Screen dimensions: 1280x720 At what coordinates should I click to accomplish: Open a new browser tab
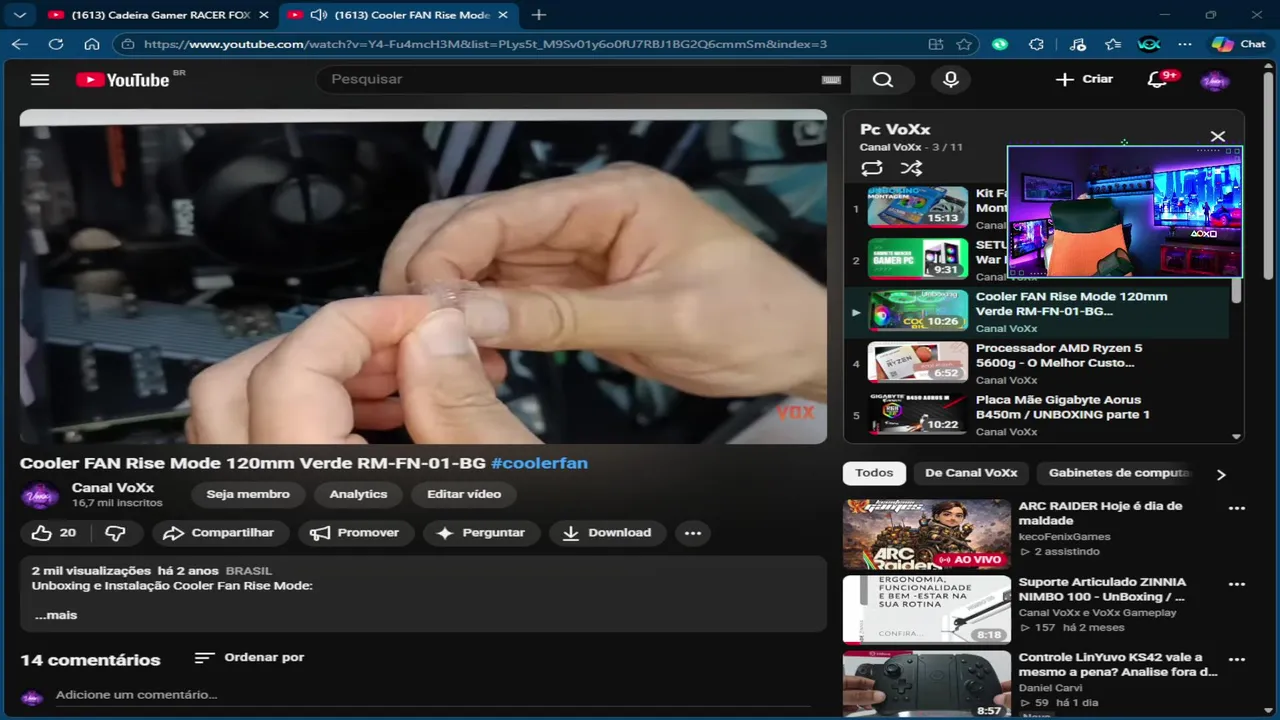[x=539, y=15]
